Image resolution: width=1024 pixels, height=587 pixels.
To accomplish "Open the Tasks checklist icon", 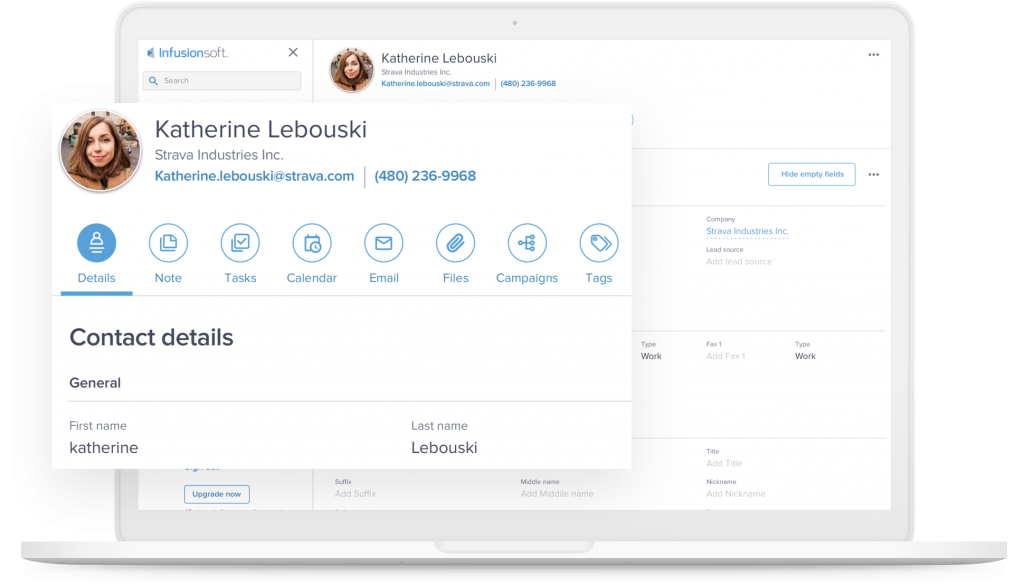I will pos(240,243).
